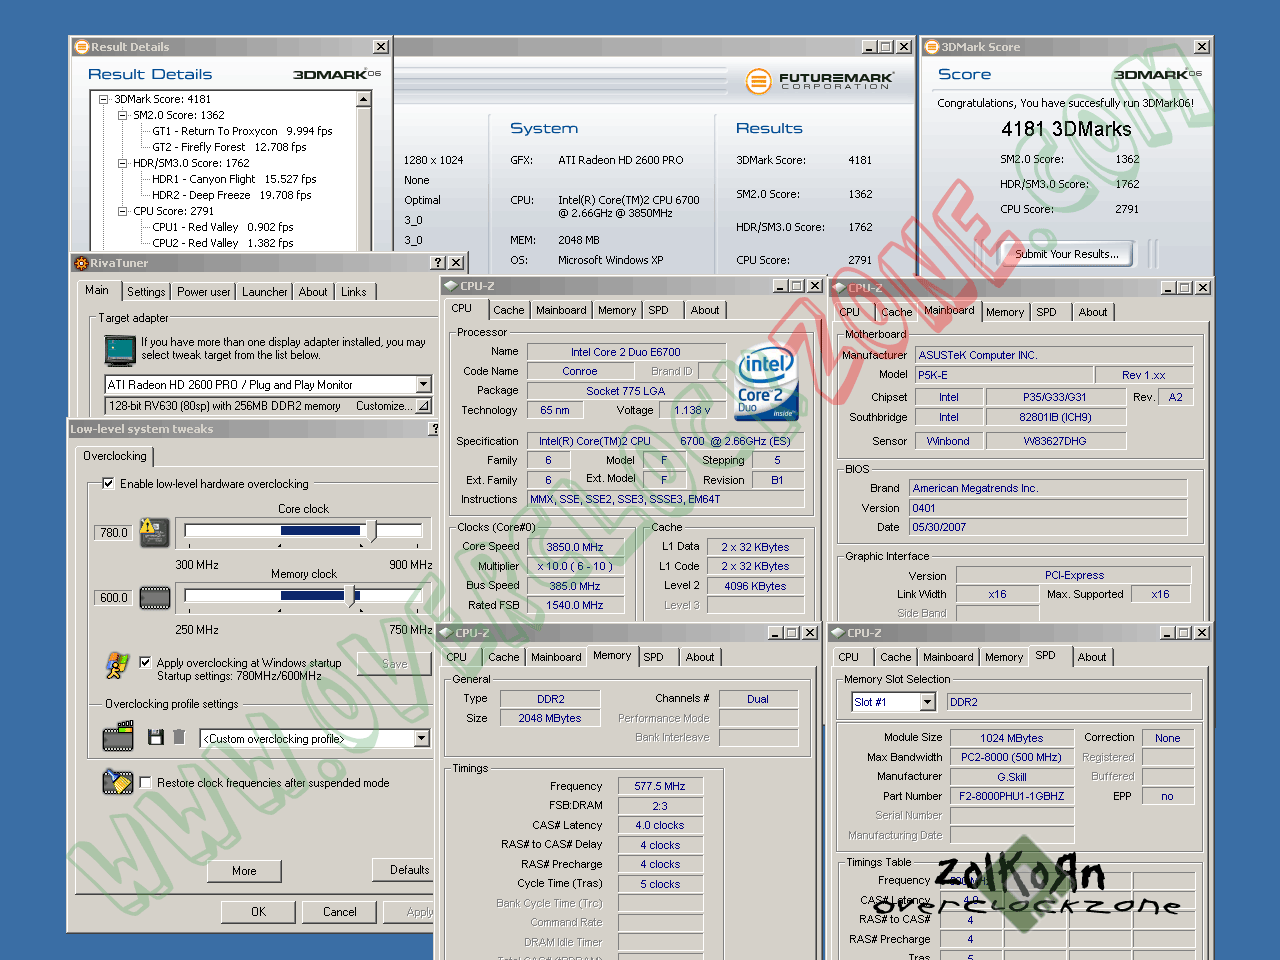This screenshot has height=960, width=1280.
Task: Enable Restore clock frequencies after suspended mode
Action: pos(145,782)
